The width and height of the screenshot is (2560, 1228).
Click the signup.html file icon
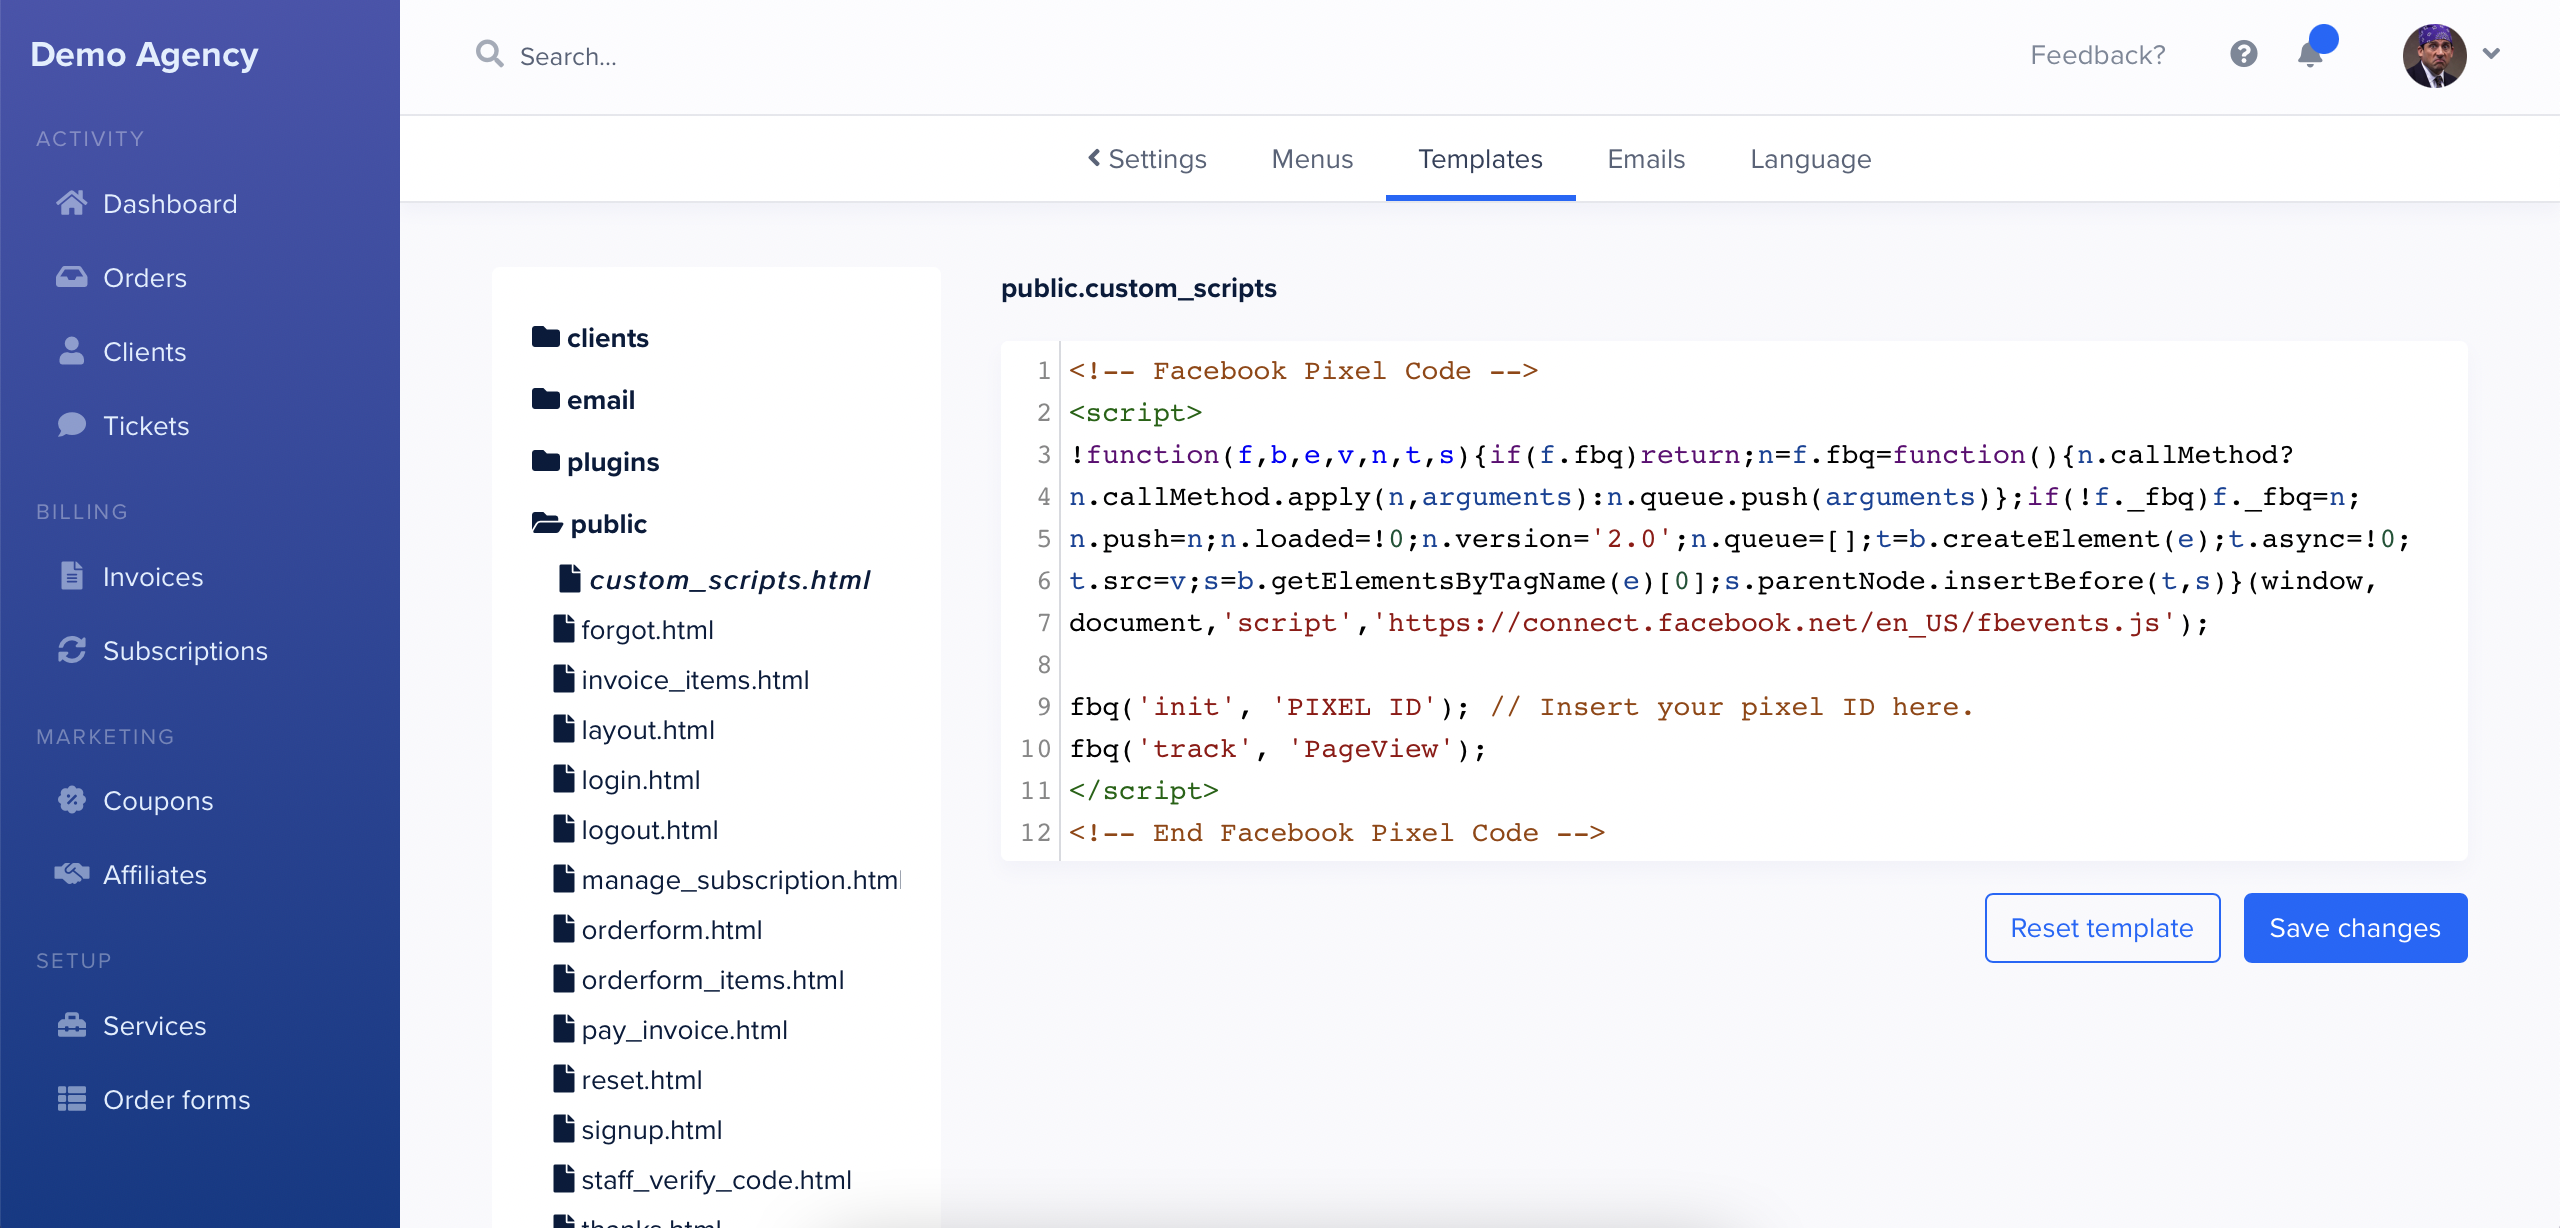point(564,1129)
